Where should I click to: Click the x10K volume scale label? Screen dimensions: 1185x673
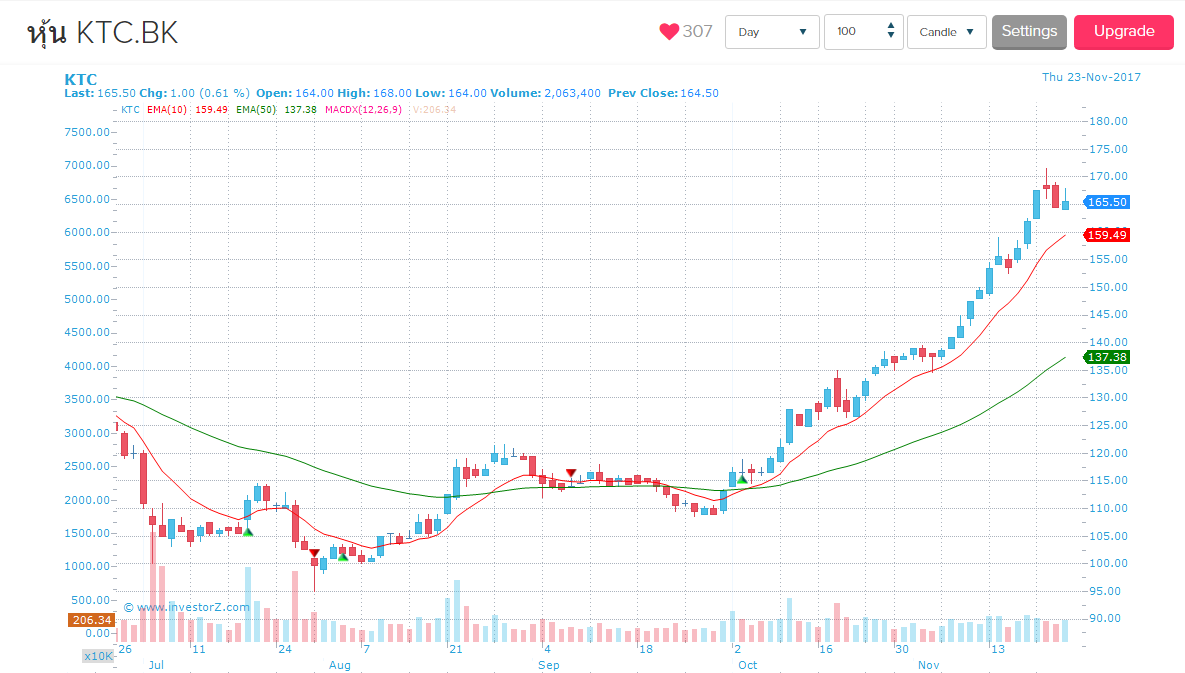point(98,656)
